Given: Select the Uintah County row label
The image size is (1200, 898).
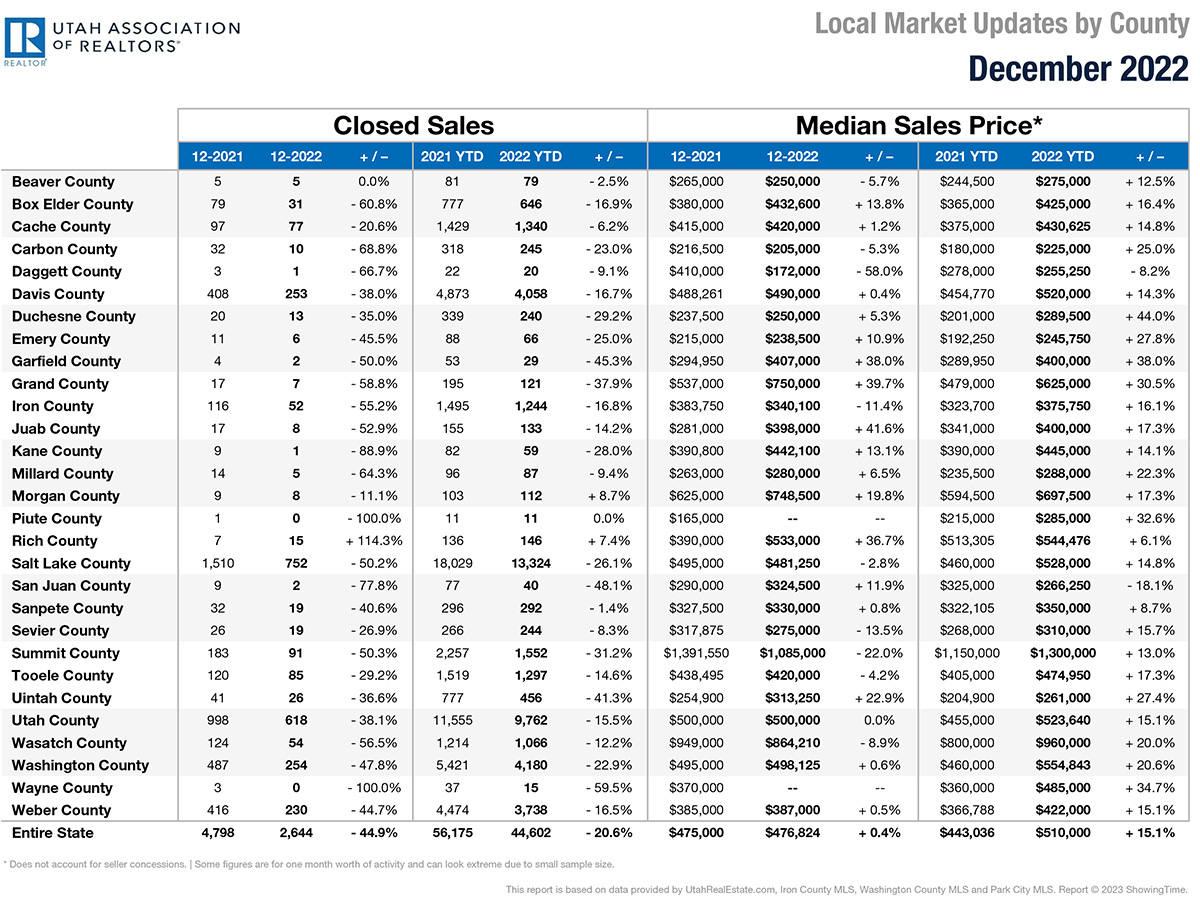Looking at the screenshot, I should coord(62,698).
